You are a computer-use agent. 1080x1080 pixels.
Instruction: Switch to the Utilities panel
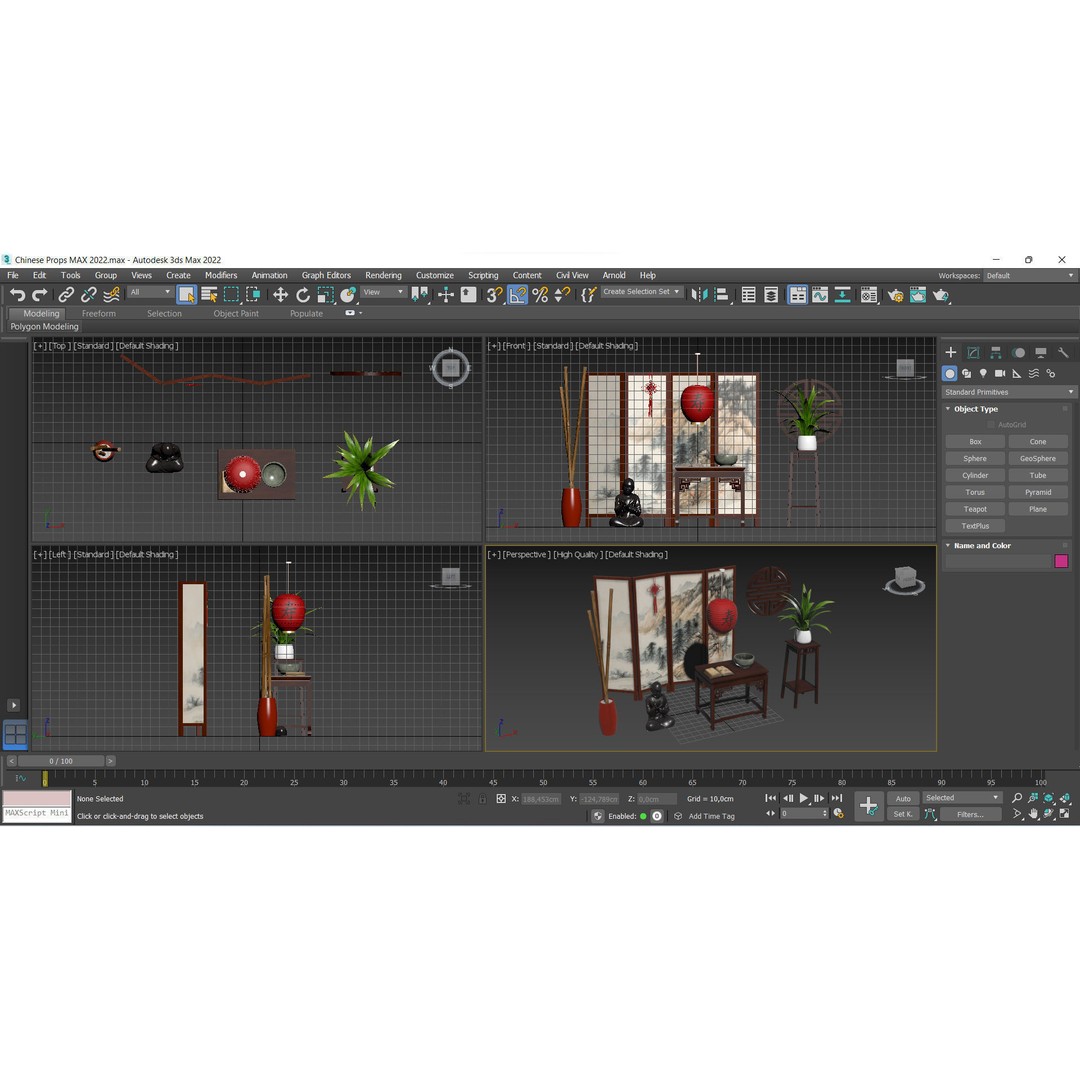pyautogui.click(x=1063, y=353)
